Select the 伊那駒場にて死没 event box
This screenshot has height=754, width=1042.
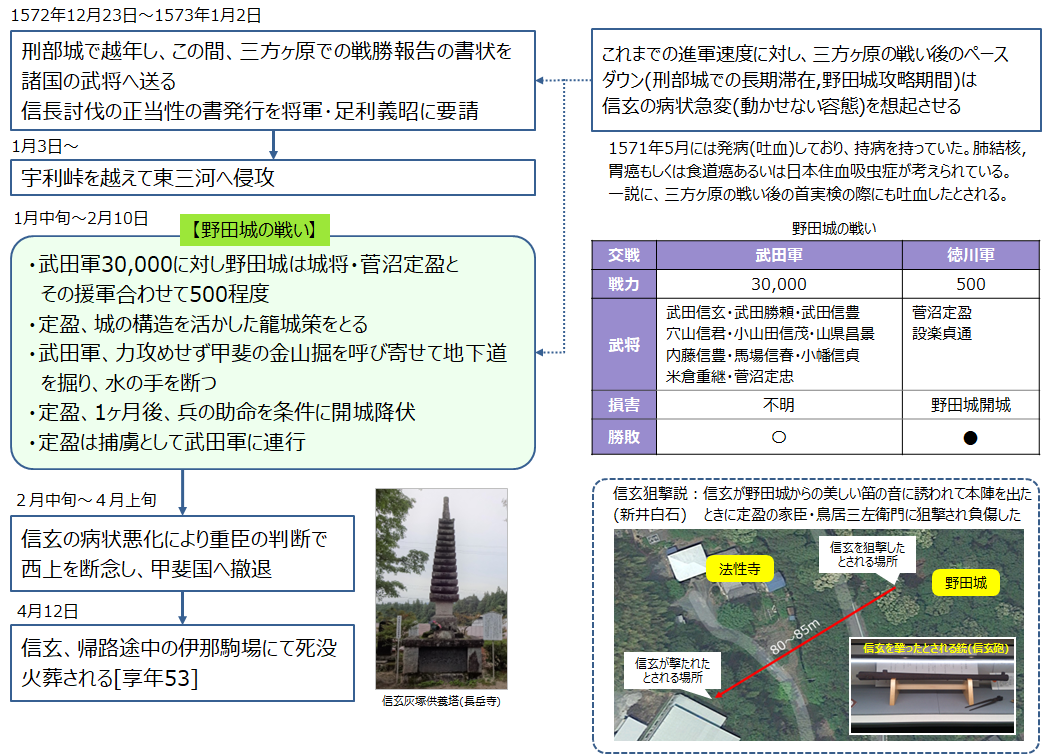click(x=183, y=662)
